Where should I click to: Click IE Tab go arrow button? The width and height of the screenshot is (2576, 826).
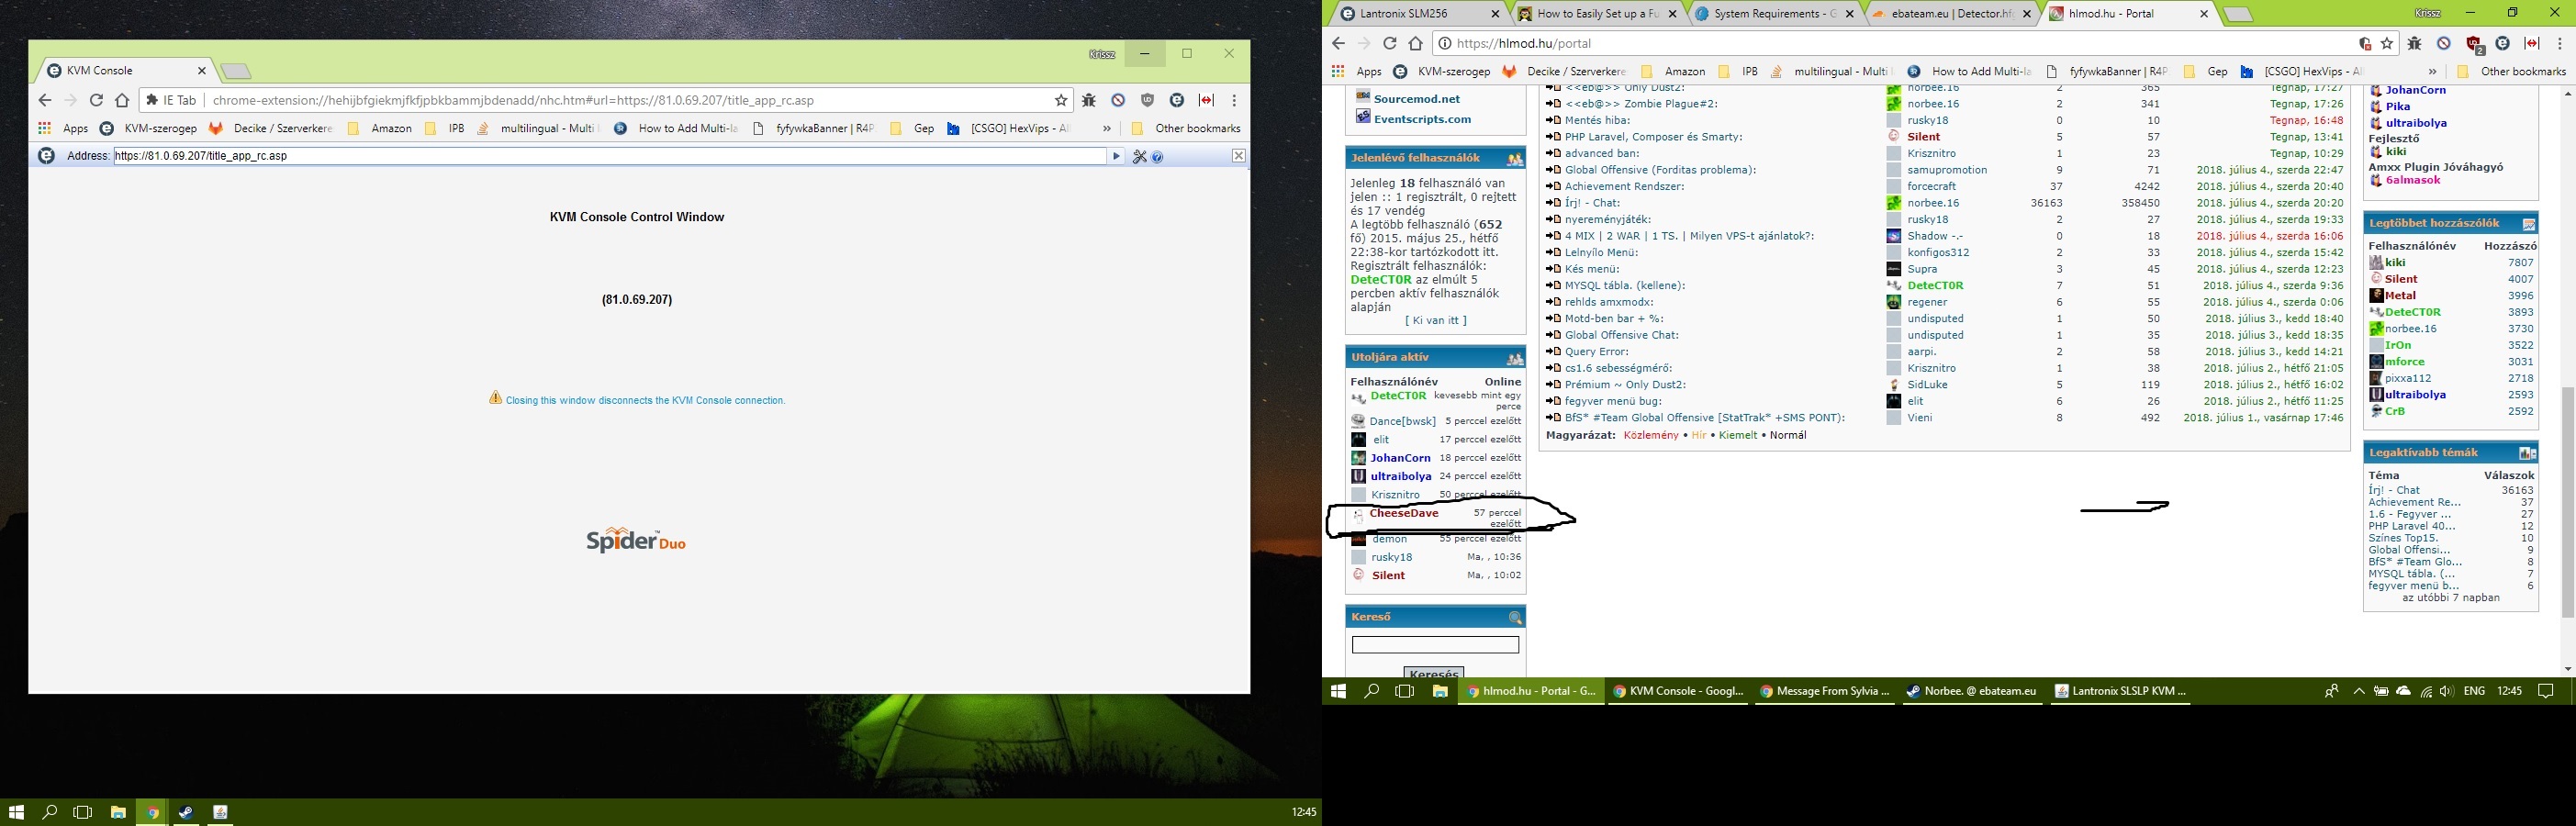[1116, 156]
